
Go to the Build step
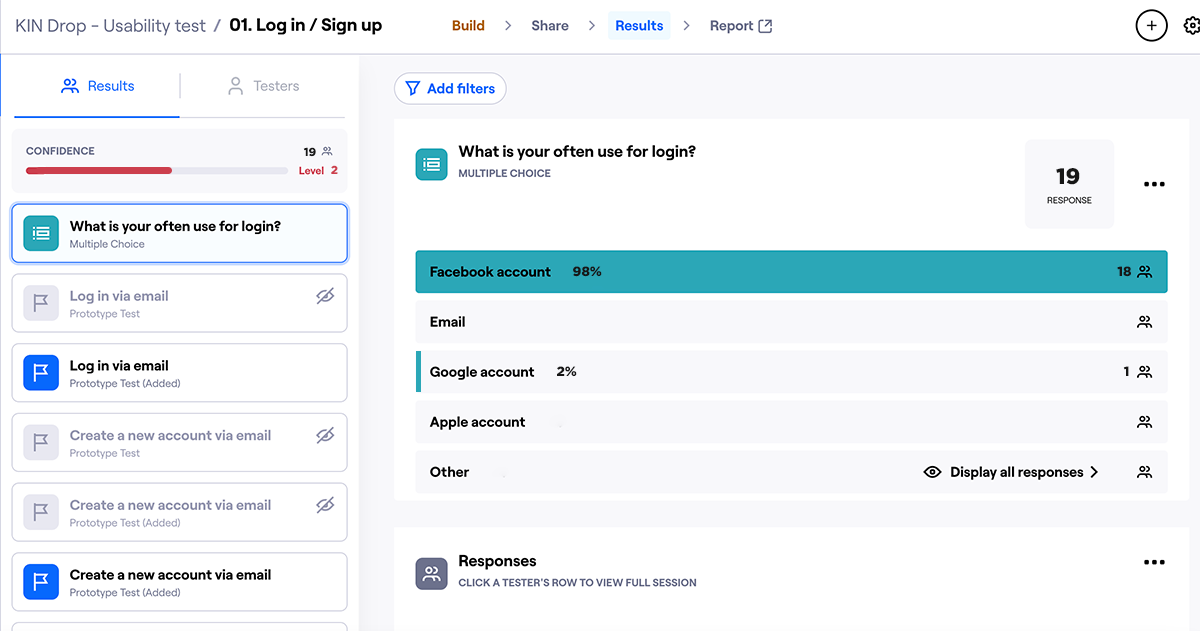click(468, 26)
